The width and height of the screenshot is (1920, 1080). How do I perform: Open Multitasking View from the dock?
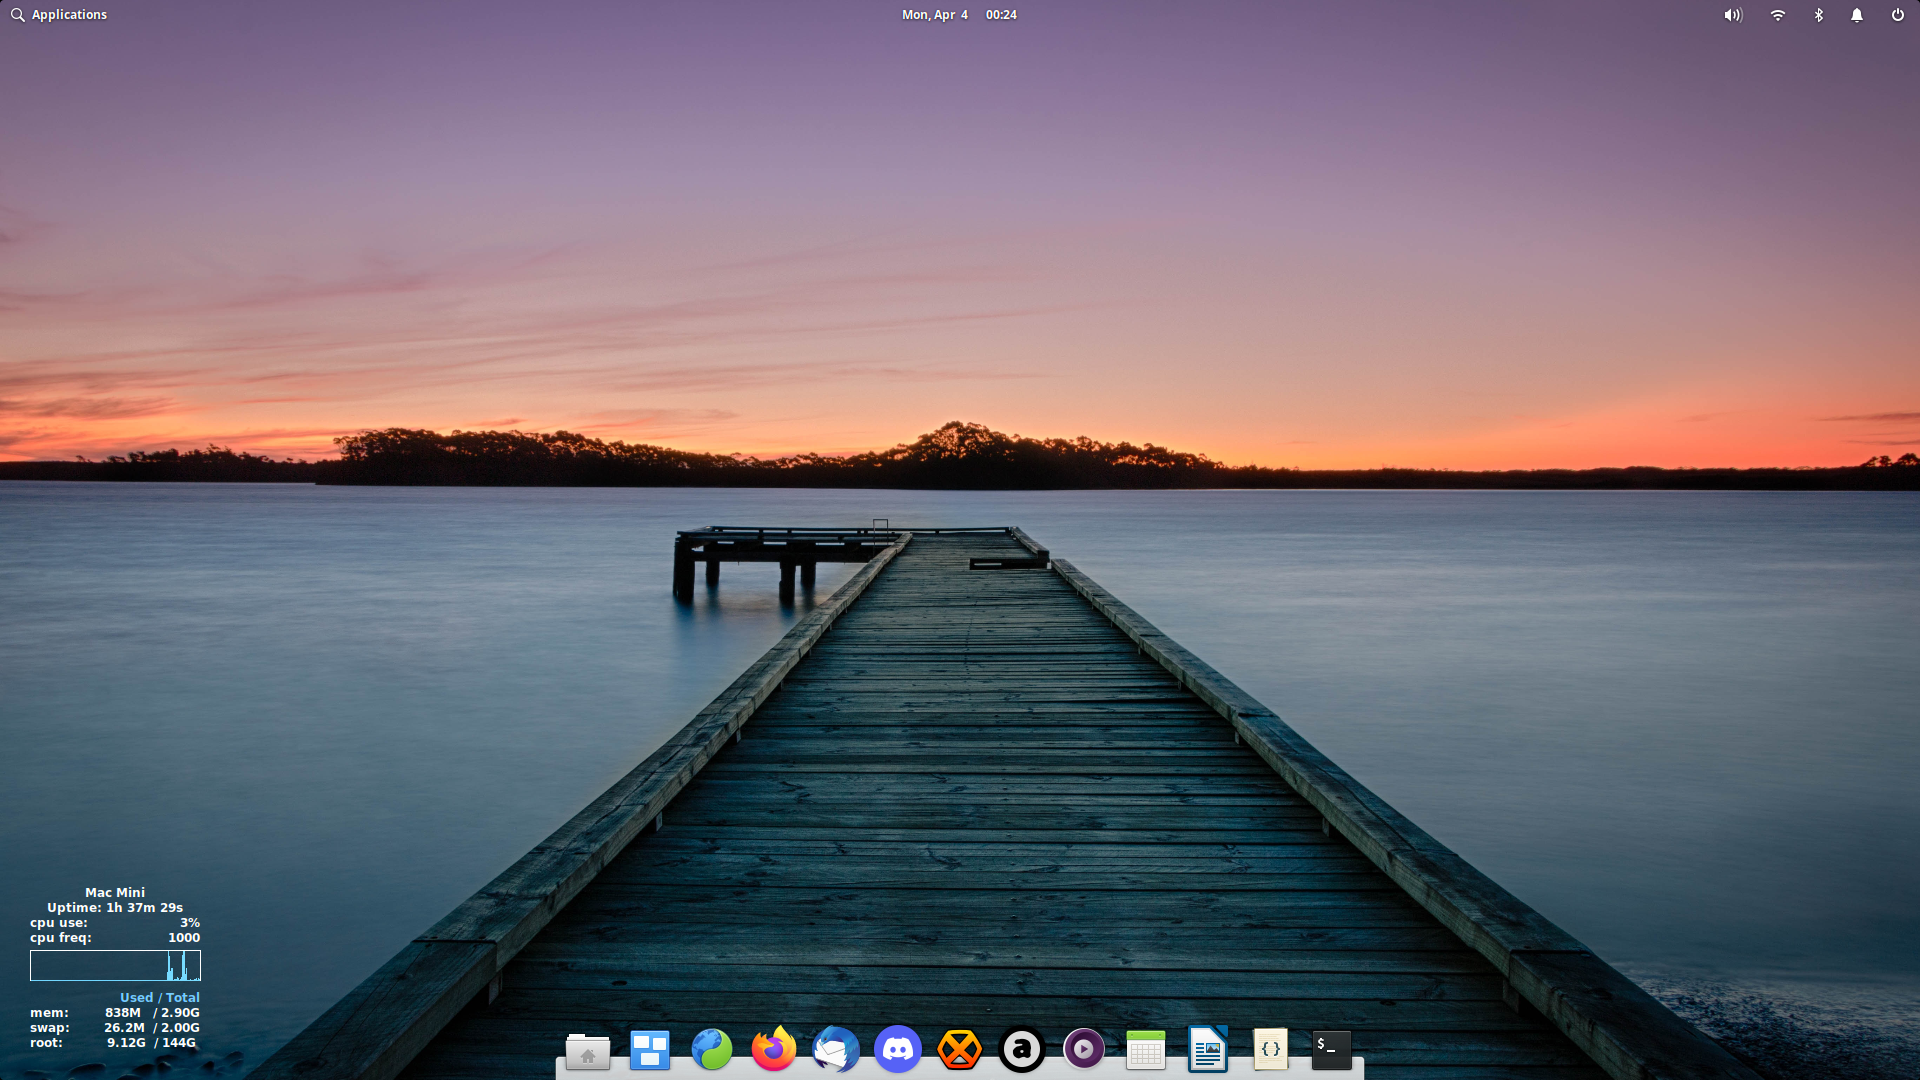[x=650, y=1050]
